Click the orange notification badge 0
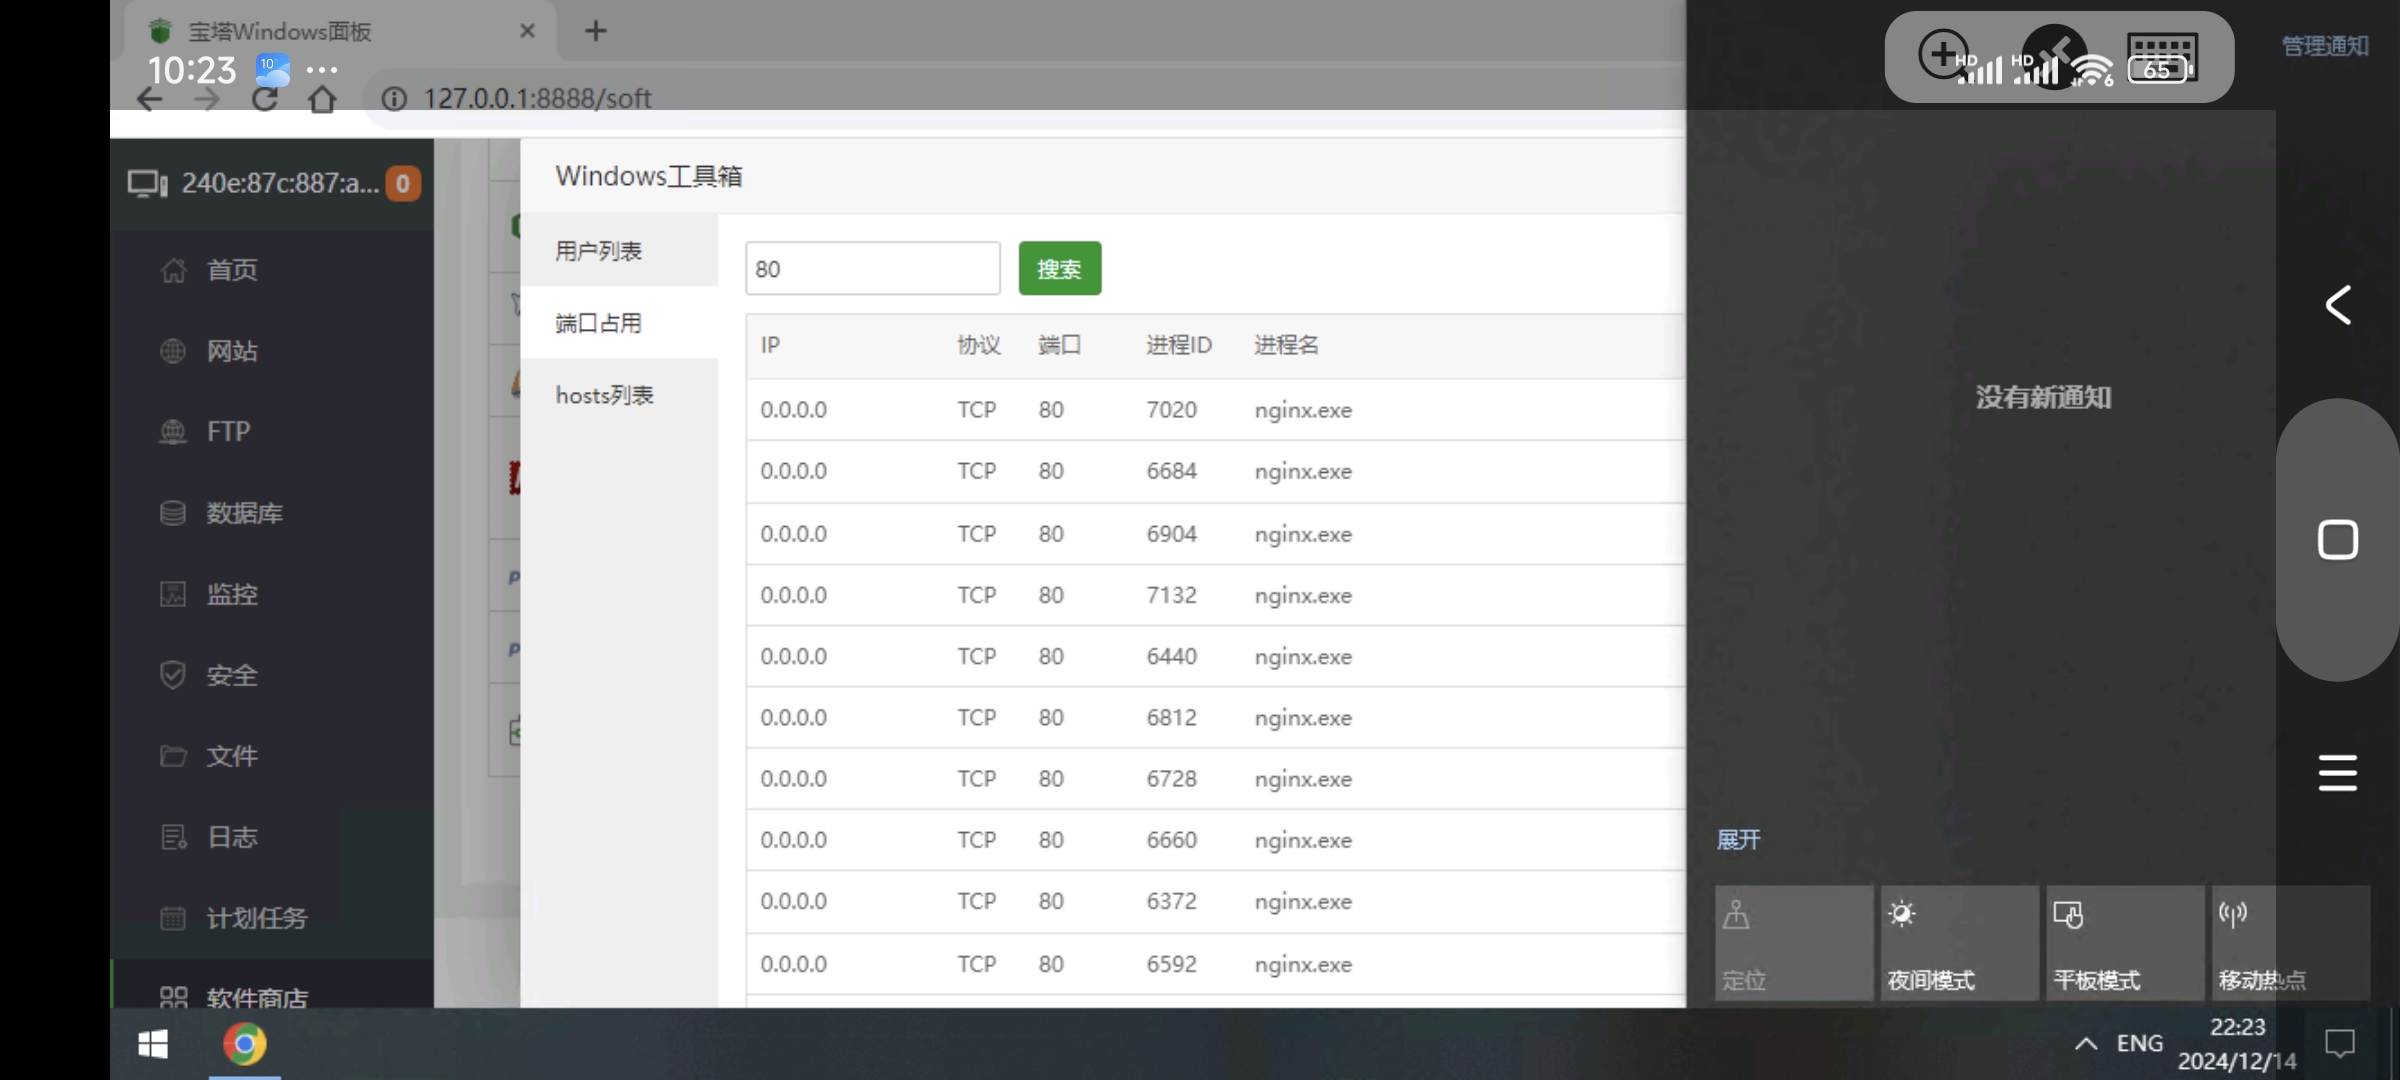 [403, 184]
